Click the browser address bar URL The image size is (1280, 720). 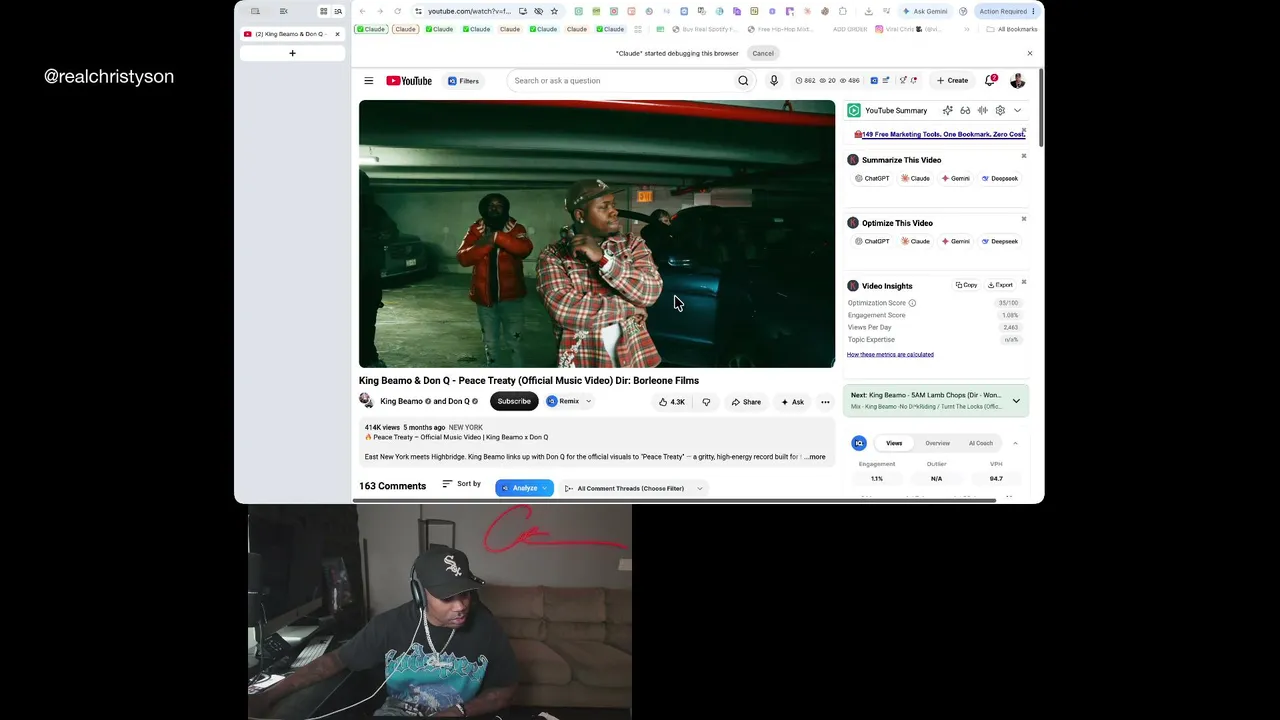coord(469,11)
